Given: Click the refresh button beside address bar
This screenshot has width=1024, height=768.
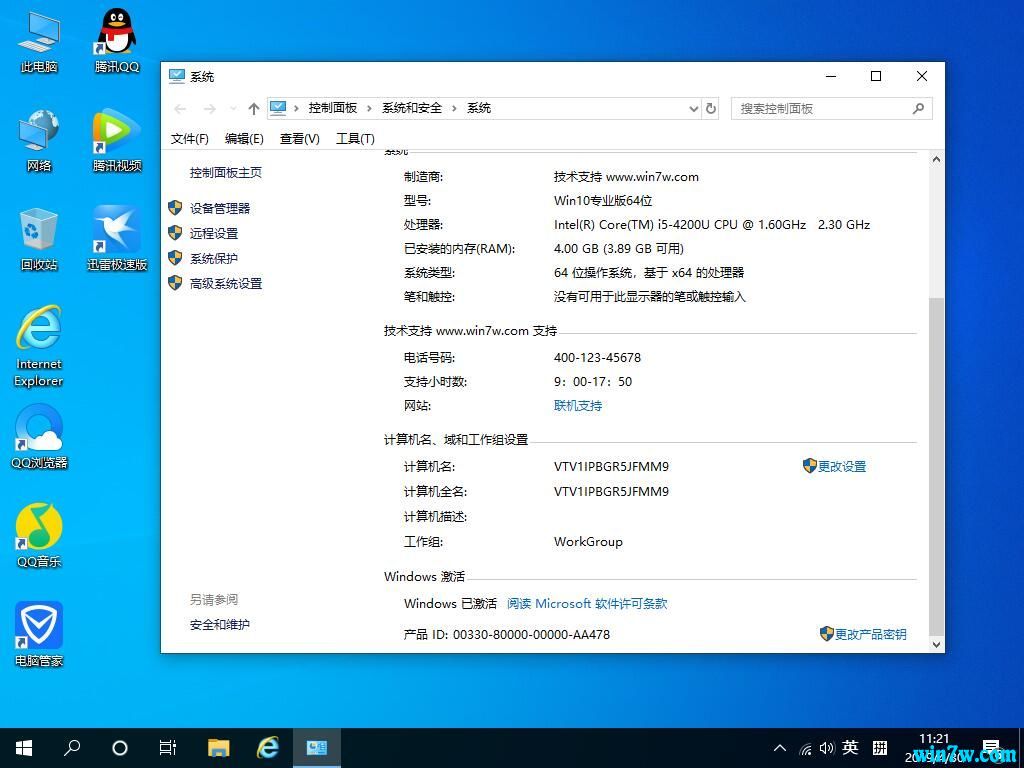Looking at the screenshot, I should click(x=711, y=108).
